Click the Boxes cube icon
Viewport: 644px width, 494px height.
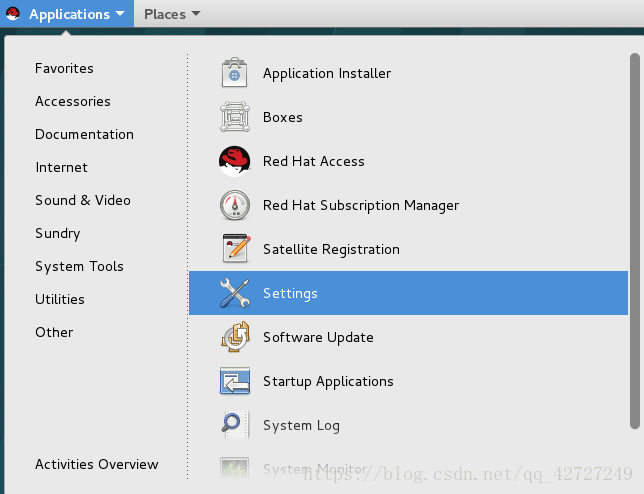tap(235, 117)
